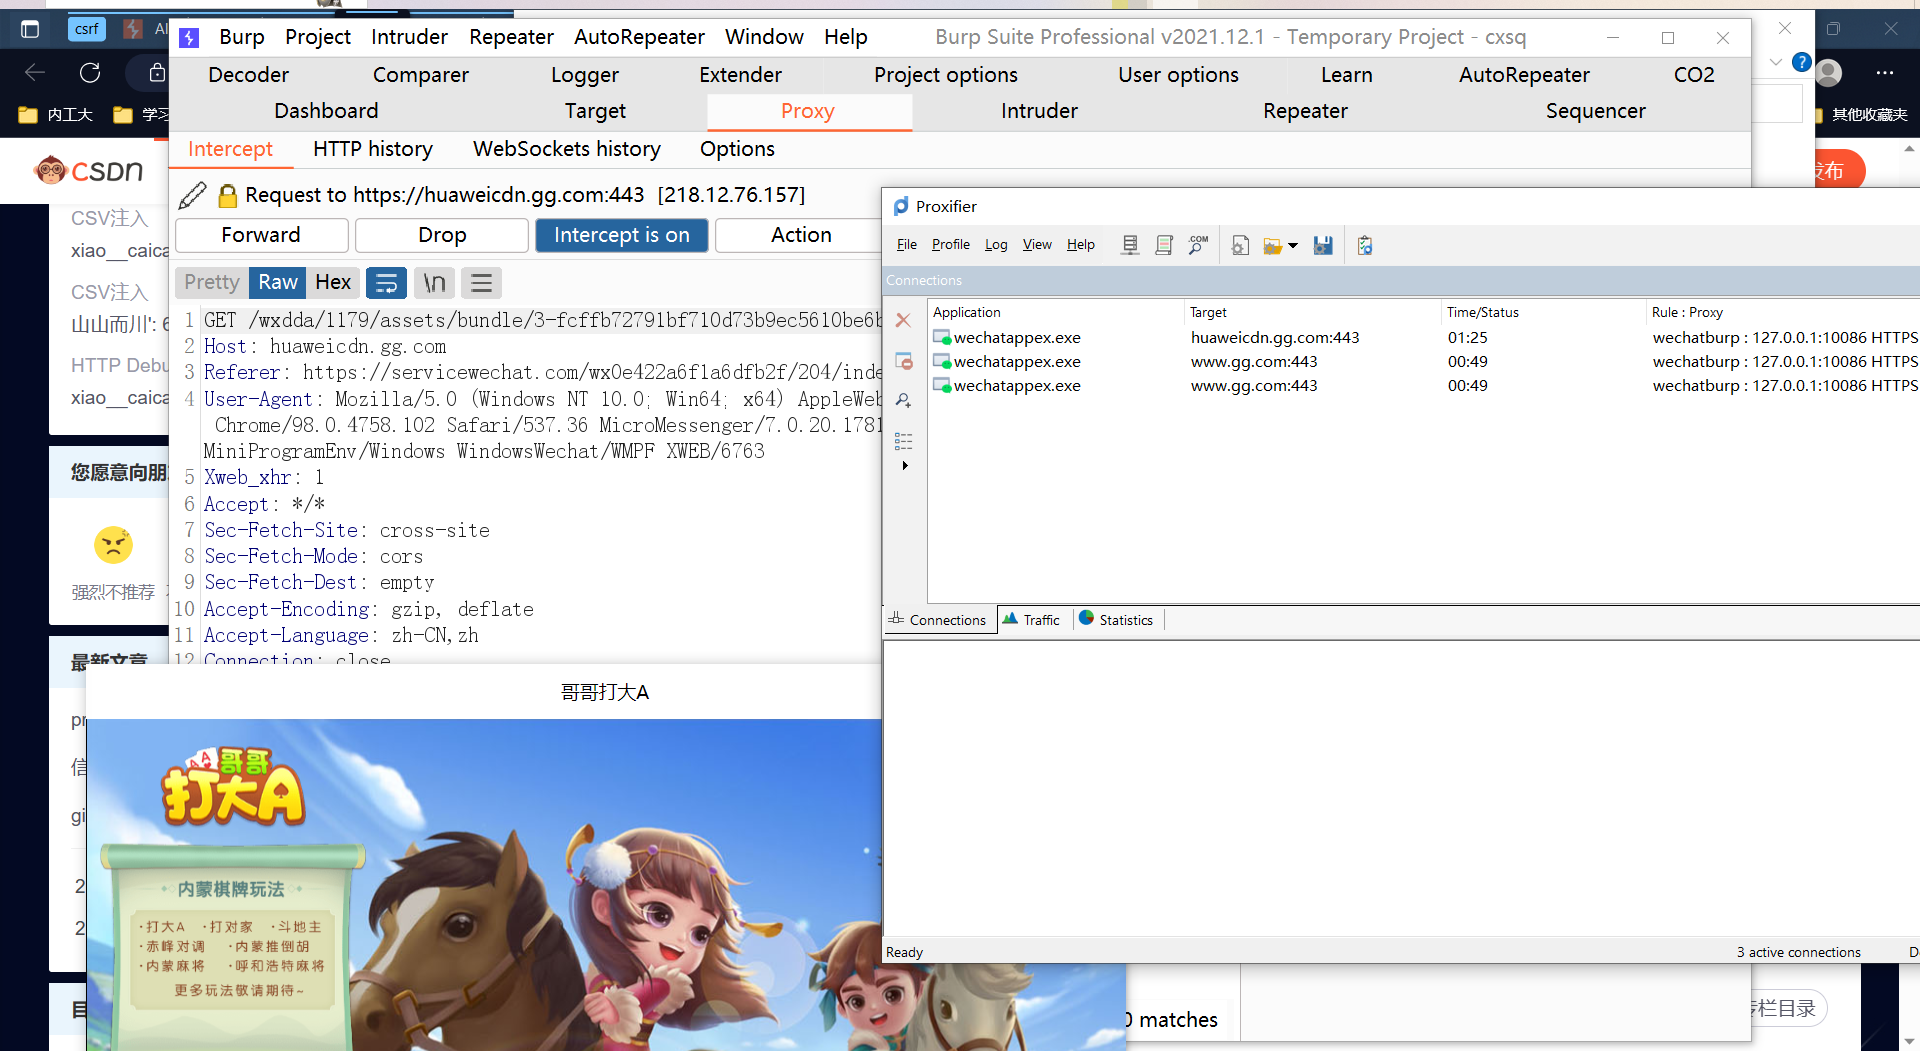Open the Project options tab
The height and width of the screenshot is (1051, 1920).
[946, 75]
